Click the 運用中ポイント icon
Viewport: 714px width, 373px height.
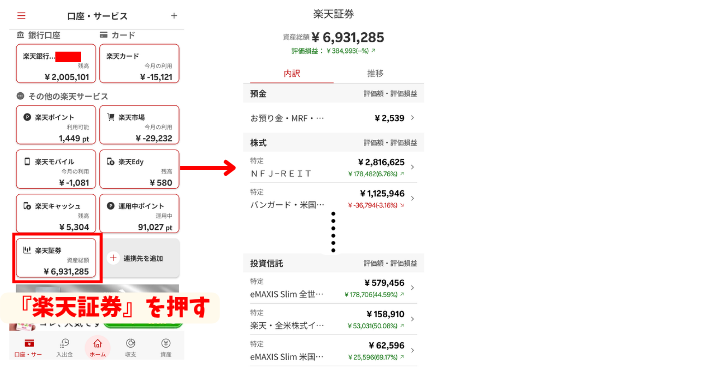(x=111, y=206)
